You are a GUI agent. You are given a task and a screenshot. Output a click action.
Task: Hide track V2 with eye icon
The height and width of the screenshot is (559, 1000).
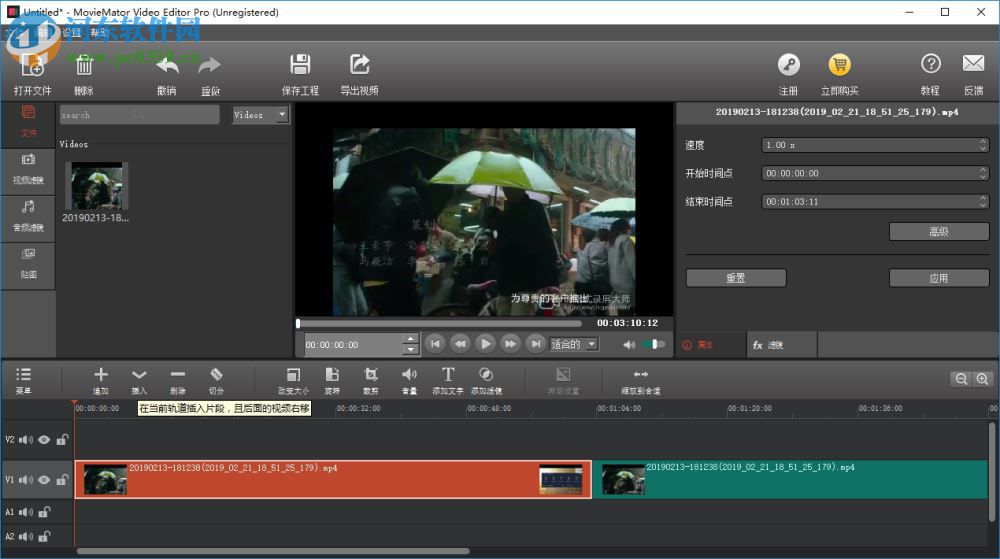pos(43,440)
